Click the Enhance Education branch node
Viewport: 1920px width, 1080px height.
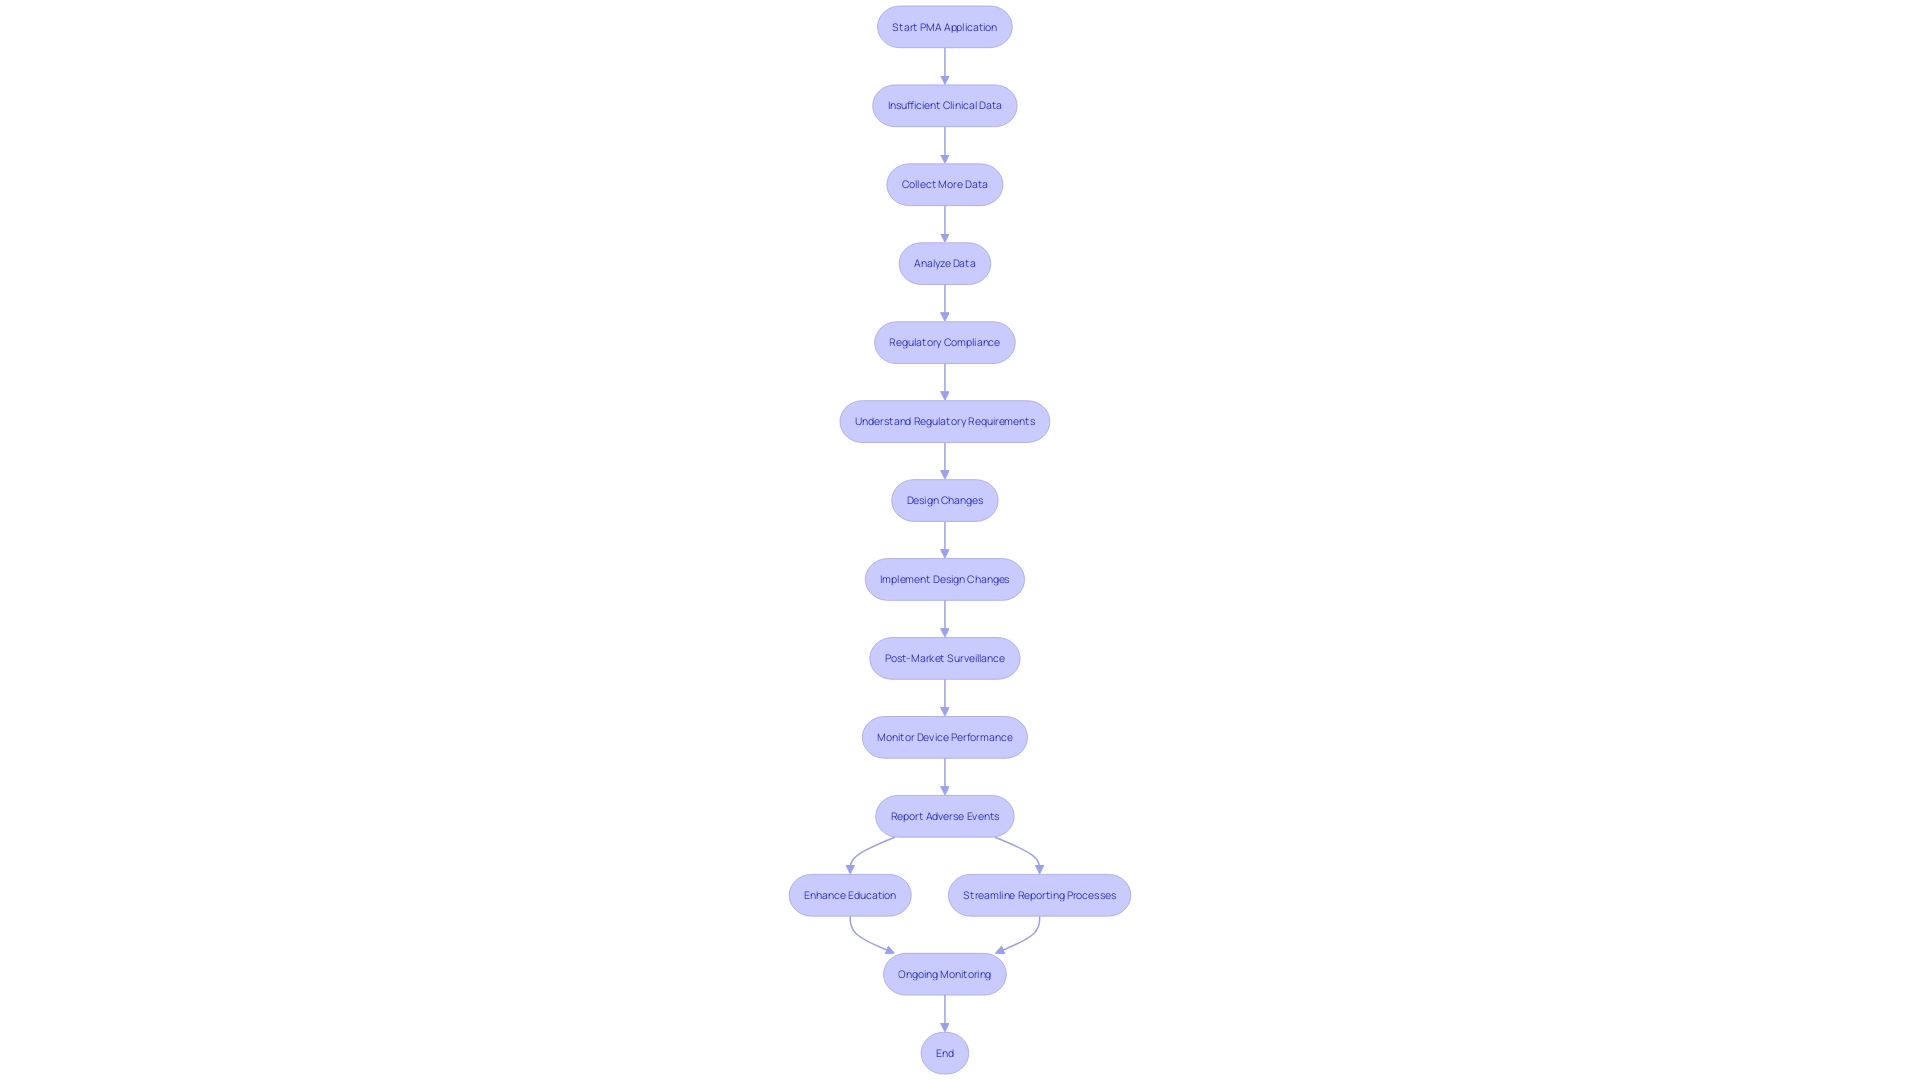[x=849, y=894]
